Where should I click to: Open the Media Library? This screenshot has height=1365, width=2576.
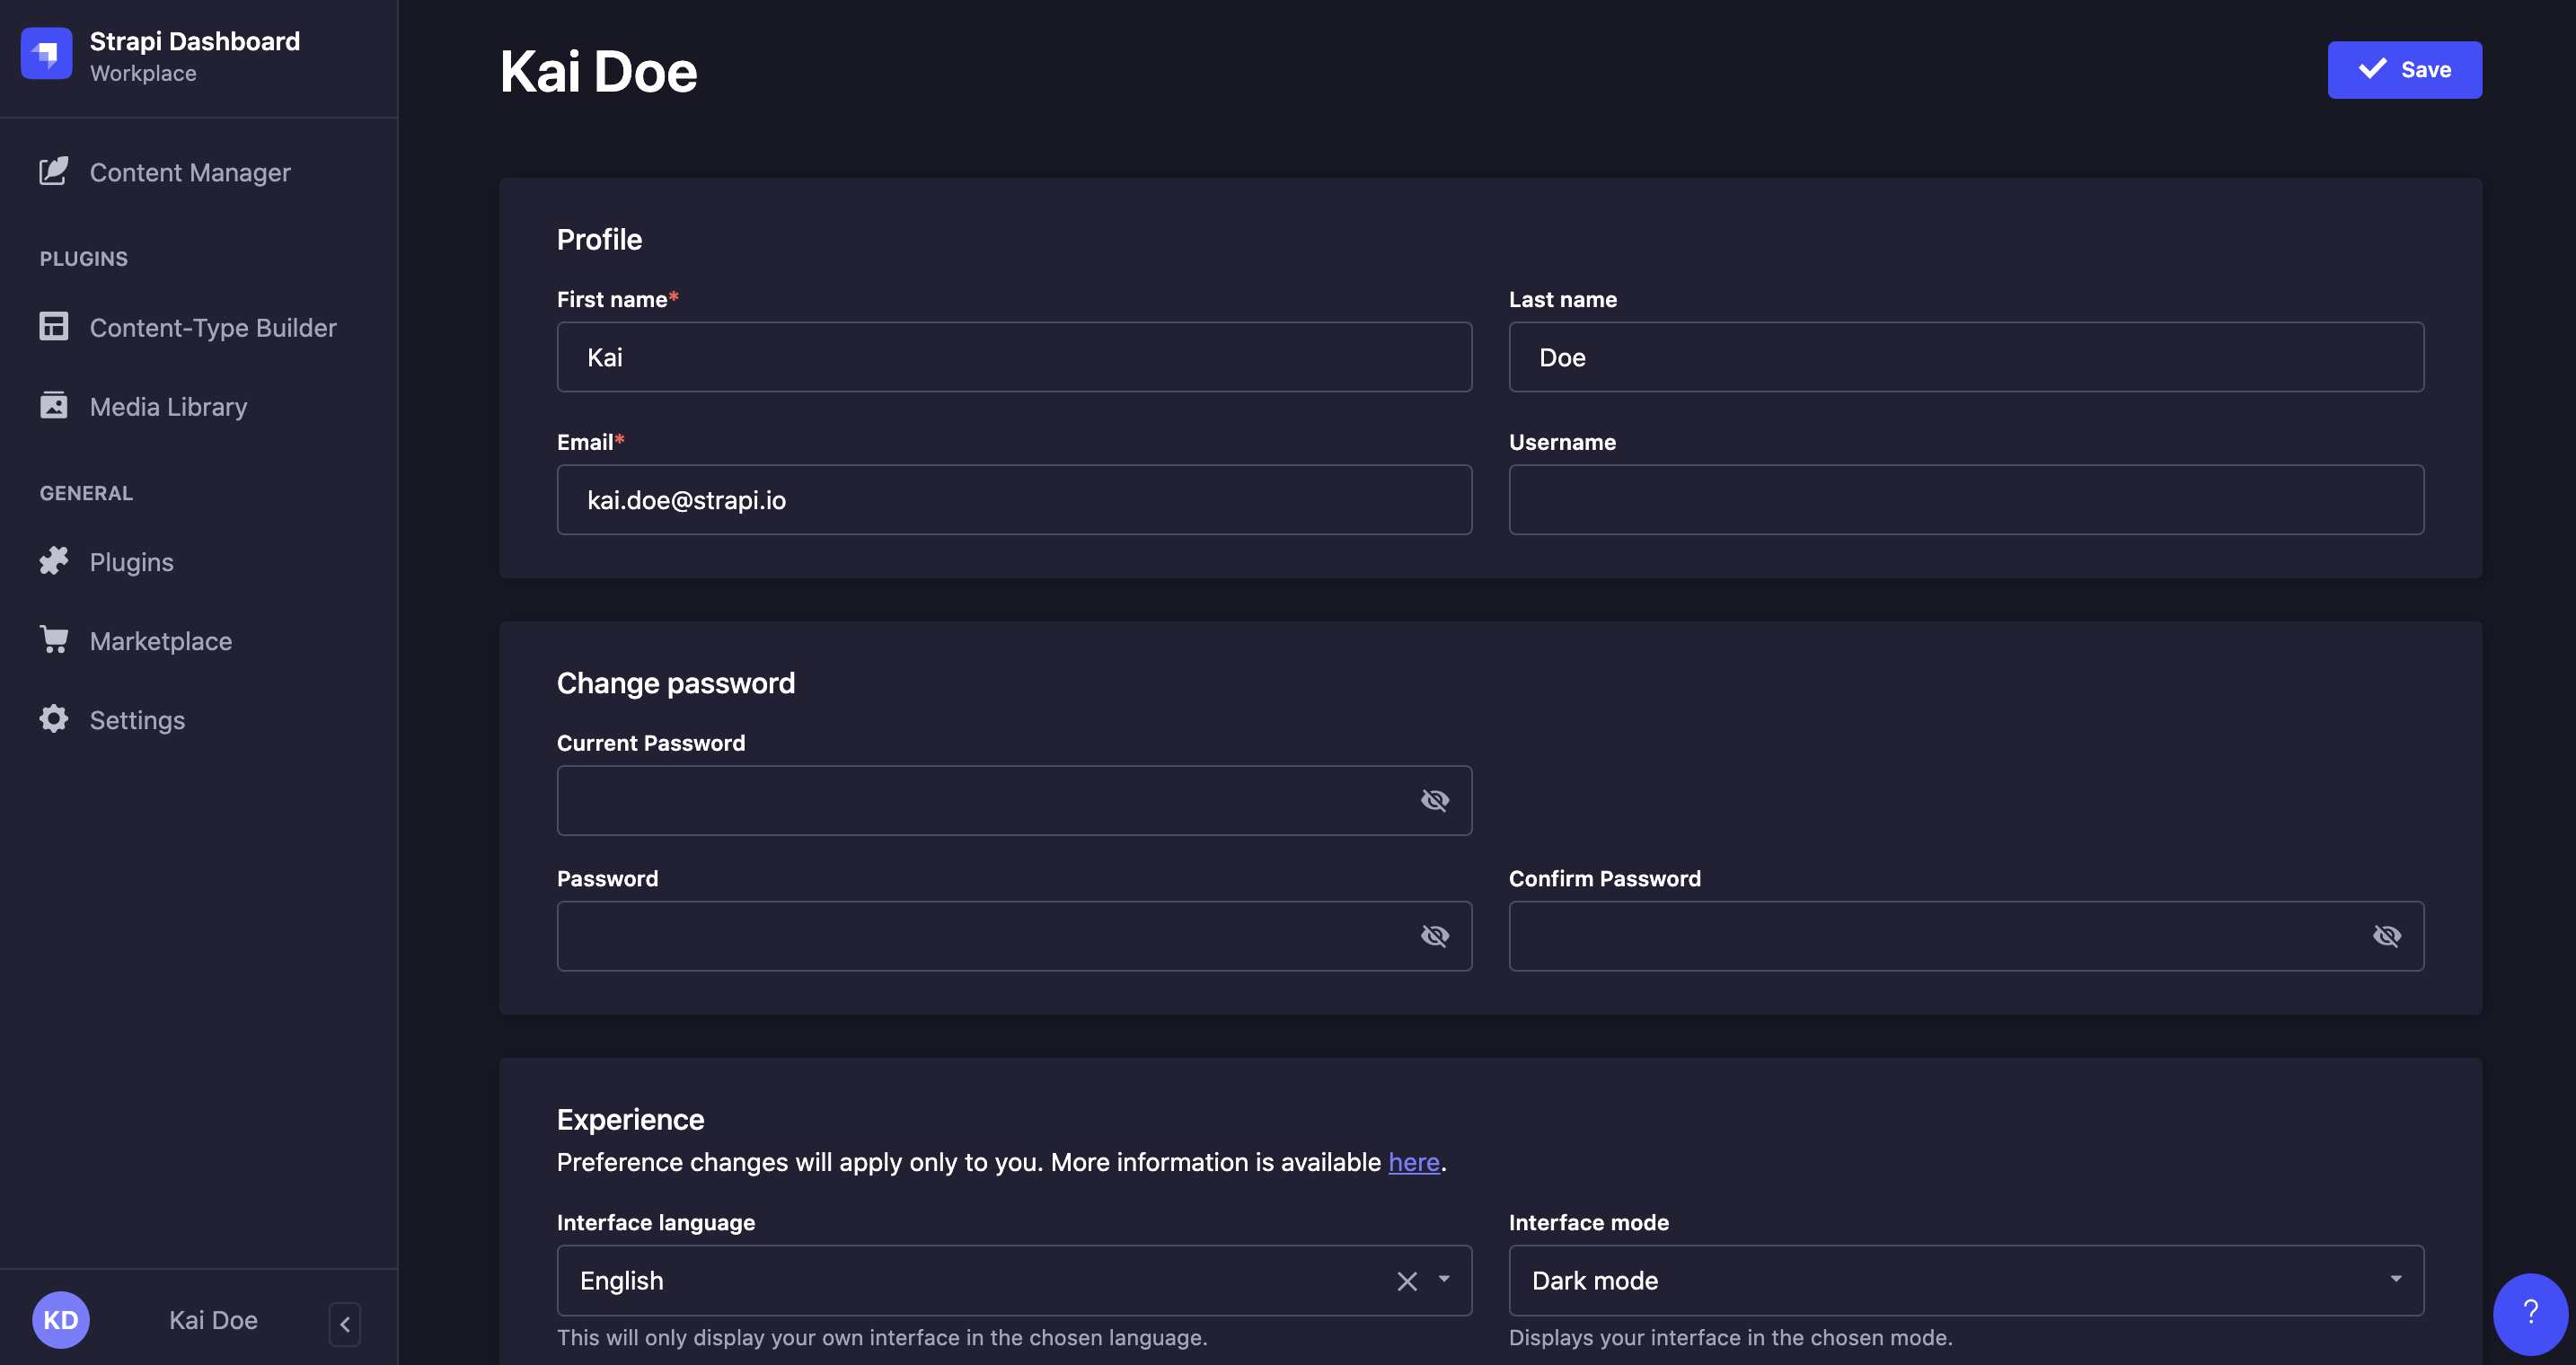pyautogui.click(x=167, y=406)
